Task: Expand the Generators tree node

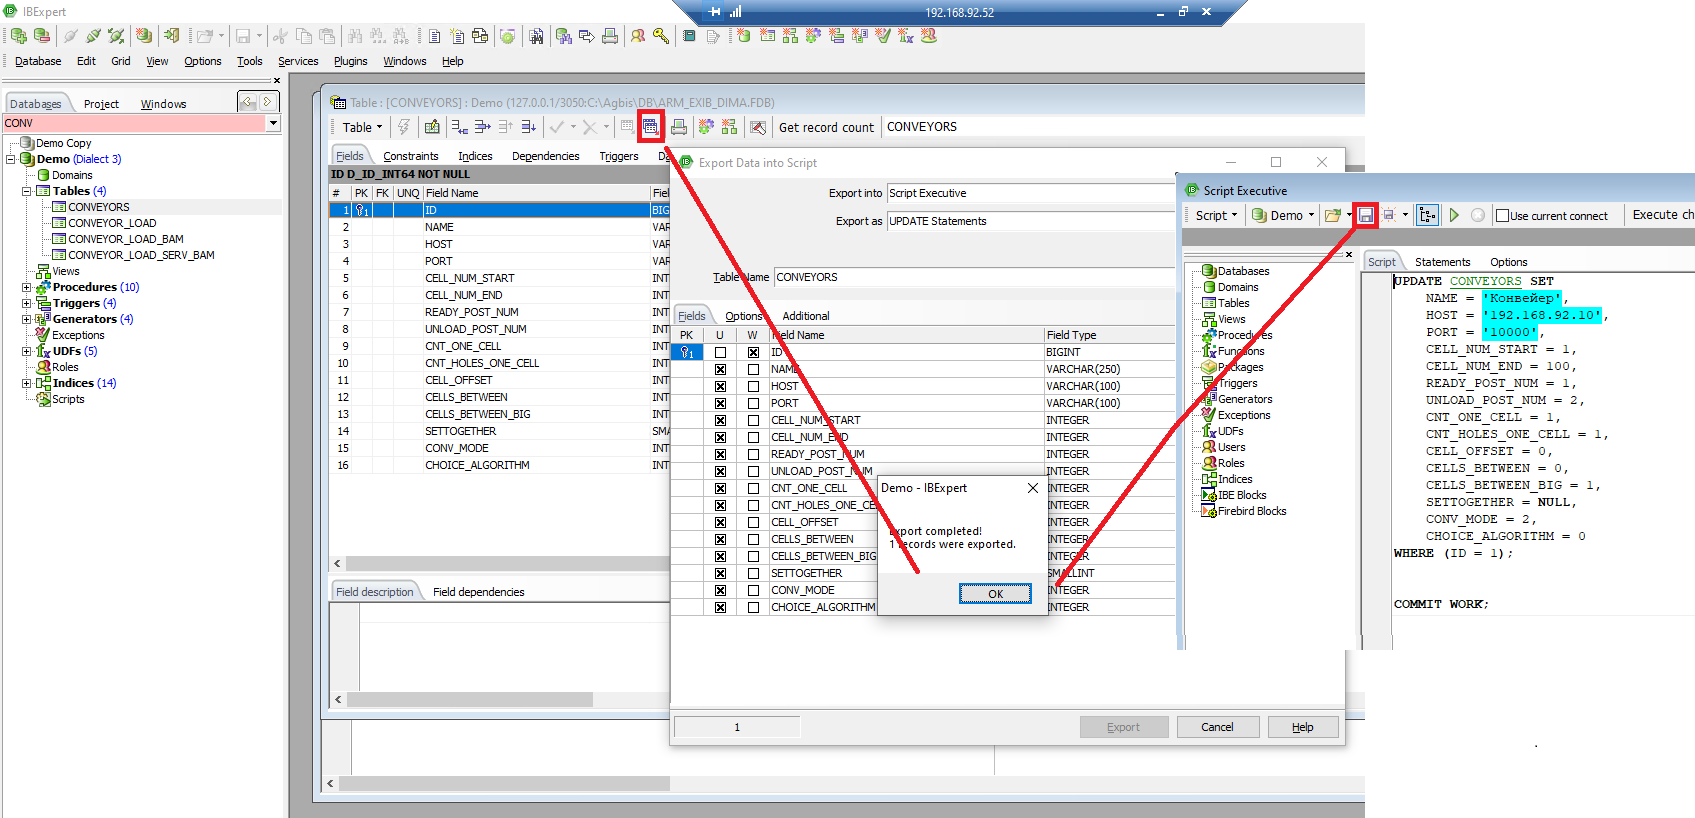Action: coord(27,319)
